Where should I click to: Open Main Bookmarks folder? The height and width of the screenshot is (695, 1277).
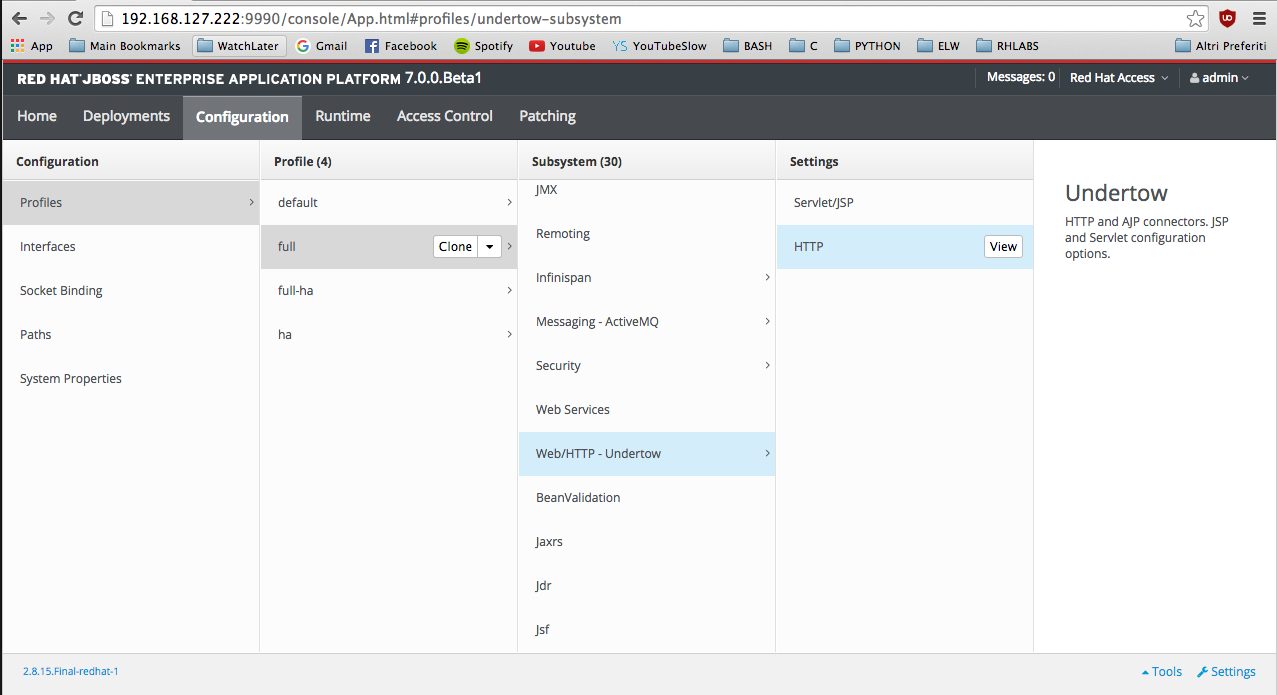125,46
